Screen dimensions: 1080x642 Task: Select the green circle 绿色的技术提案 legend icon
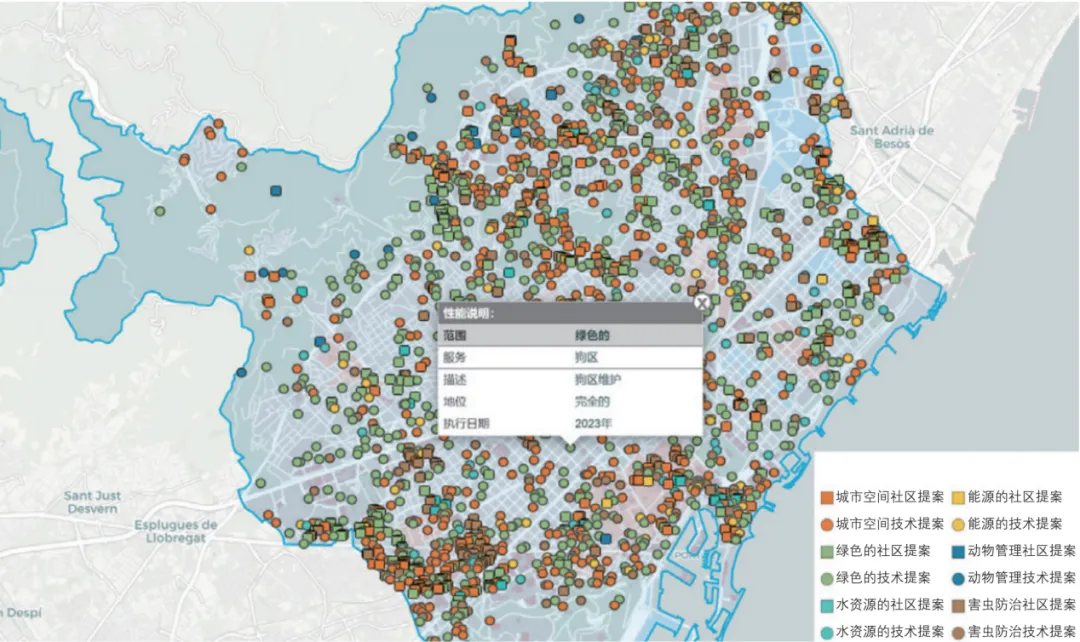coord(827,578)
